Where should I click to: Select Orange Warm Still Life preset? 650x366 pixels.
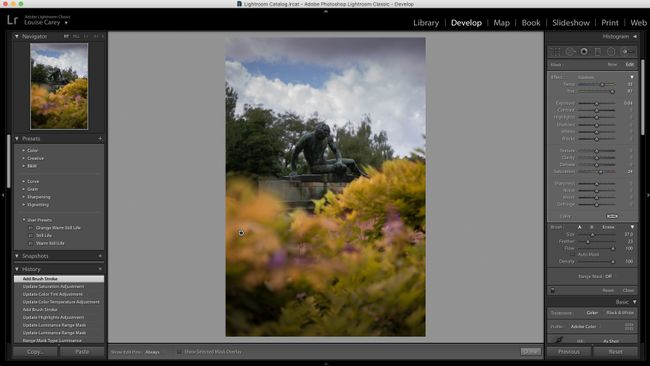point(58,228)
